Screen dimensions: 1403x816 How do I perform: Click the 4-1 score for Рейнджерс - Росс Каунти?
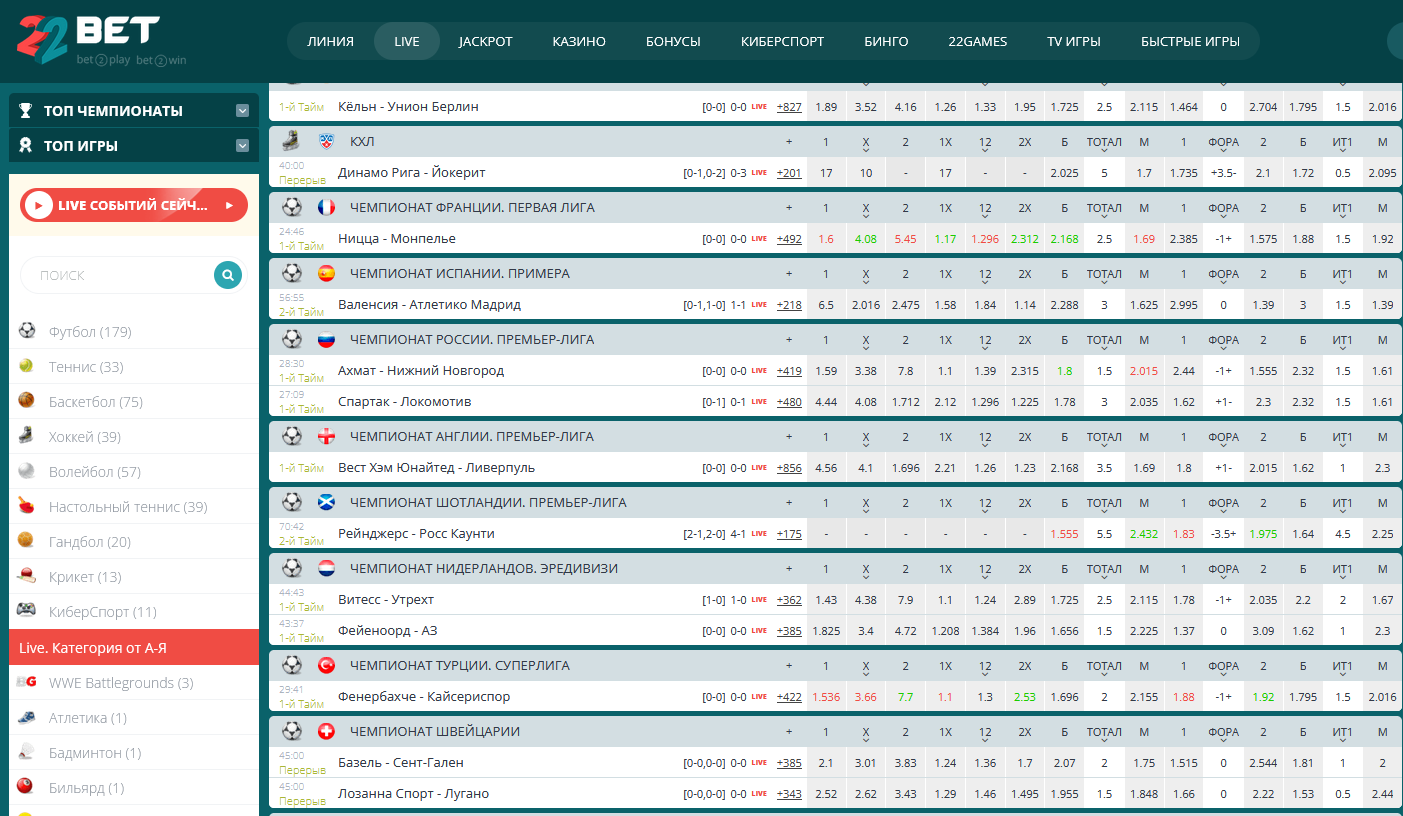click(x=738, y=534)
